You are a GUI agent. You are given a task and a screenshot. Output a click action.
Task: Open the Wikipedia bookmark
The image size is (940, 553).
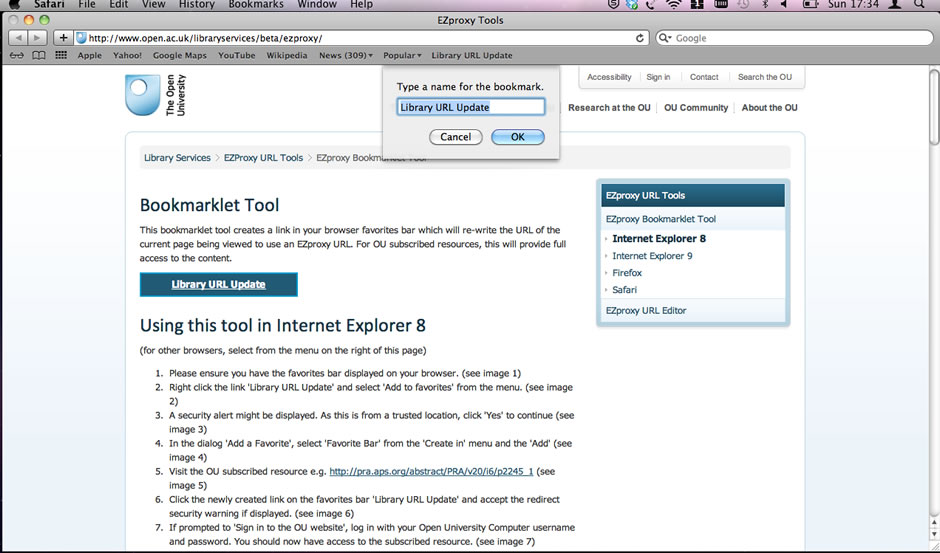point(287,55)
